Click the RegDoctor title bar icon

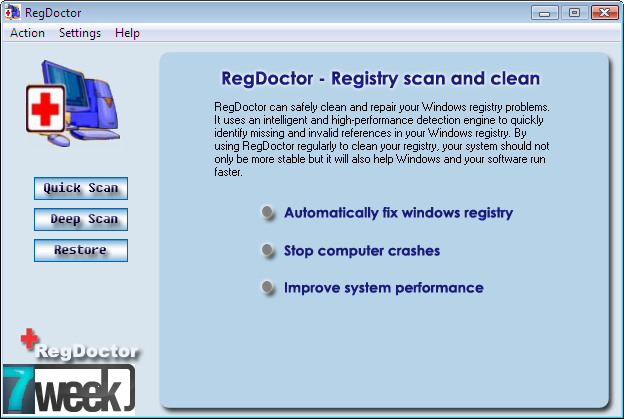[12, 12]
